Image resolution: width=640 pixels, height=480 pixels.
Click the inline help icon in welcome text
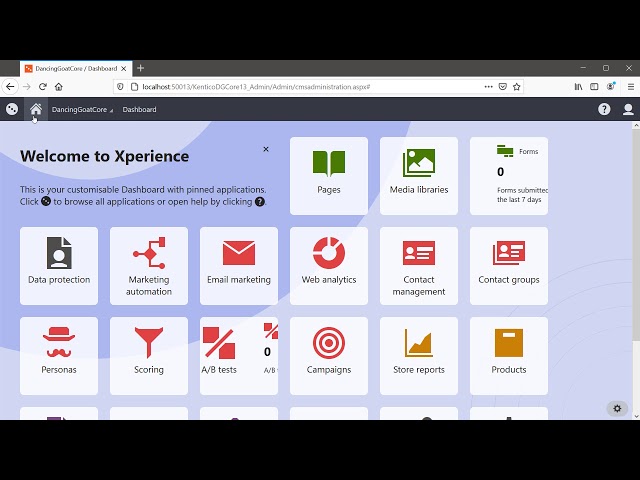pos(260,202)
